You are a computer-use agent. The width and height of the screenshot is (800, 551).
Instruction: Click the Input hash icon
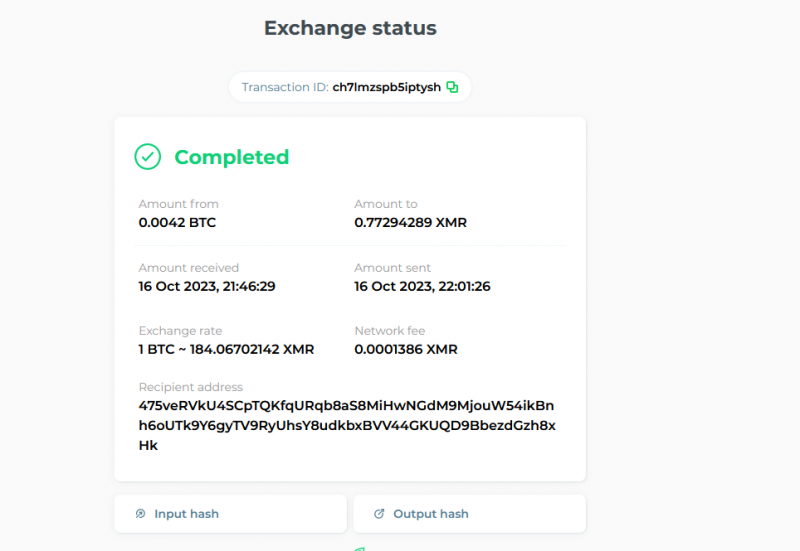(141, 514)
